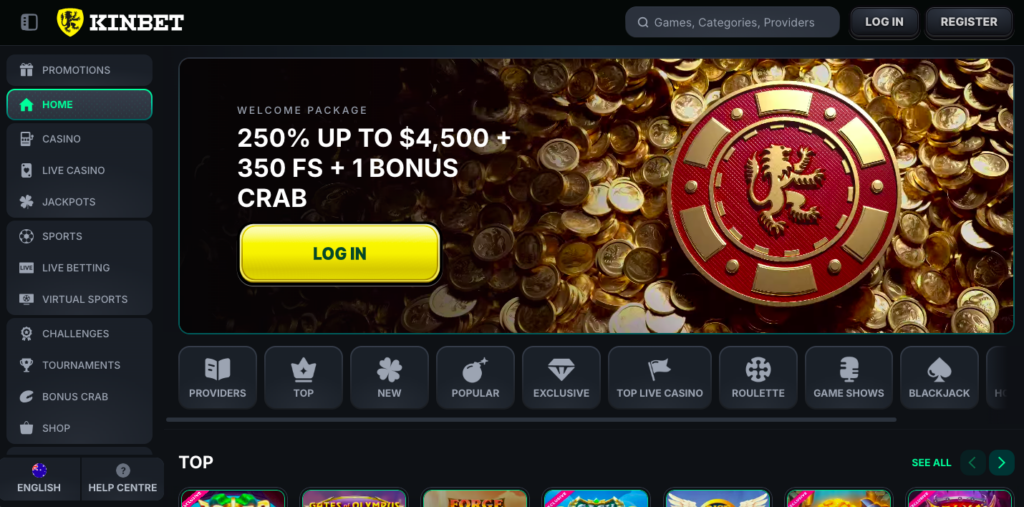Open the Exclusive diamond category
This screenshot has height=507, width=1024.
pos(561,378)
